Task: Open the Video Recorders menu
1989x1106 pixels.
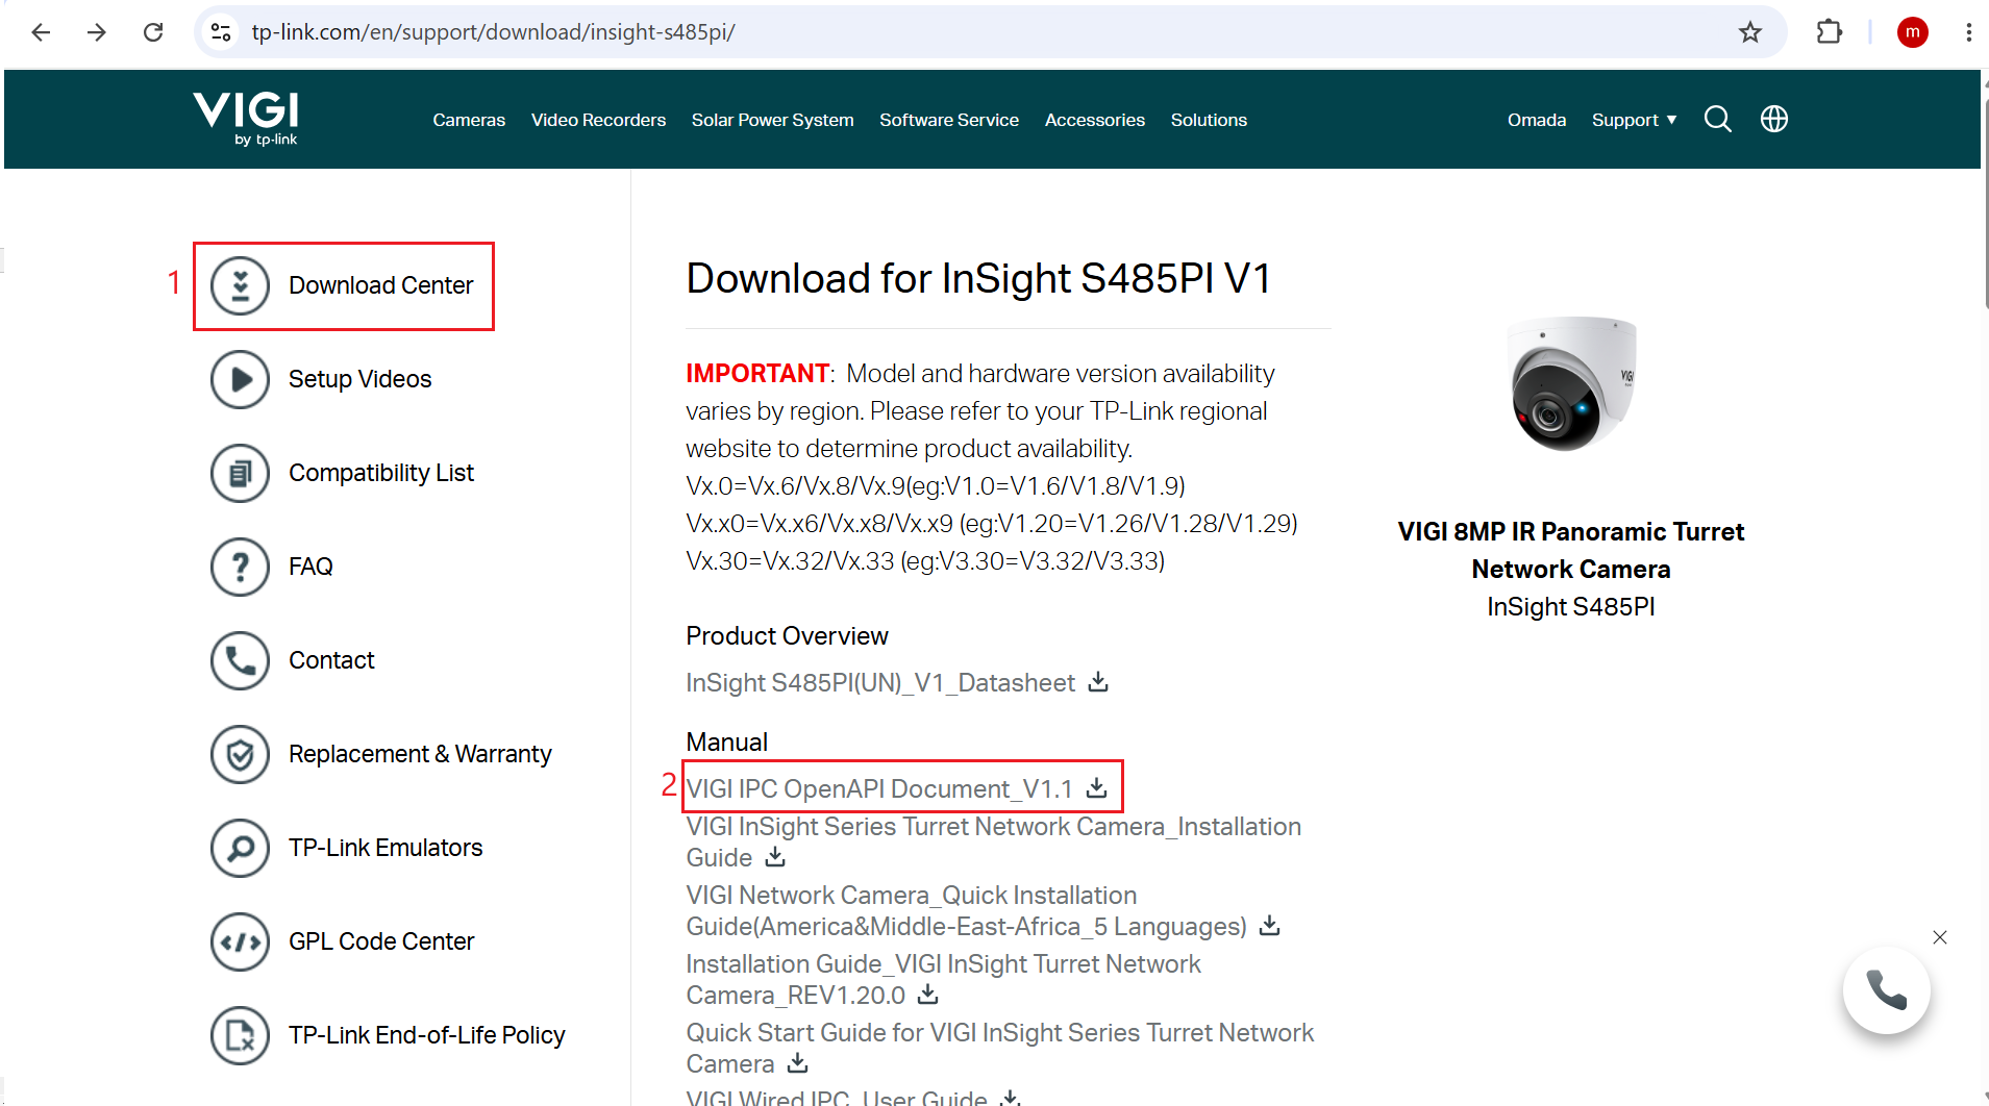Action: [598, 120]
